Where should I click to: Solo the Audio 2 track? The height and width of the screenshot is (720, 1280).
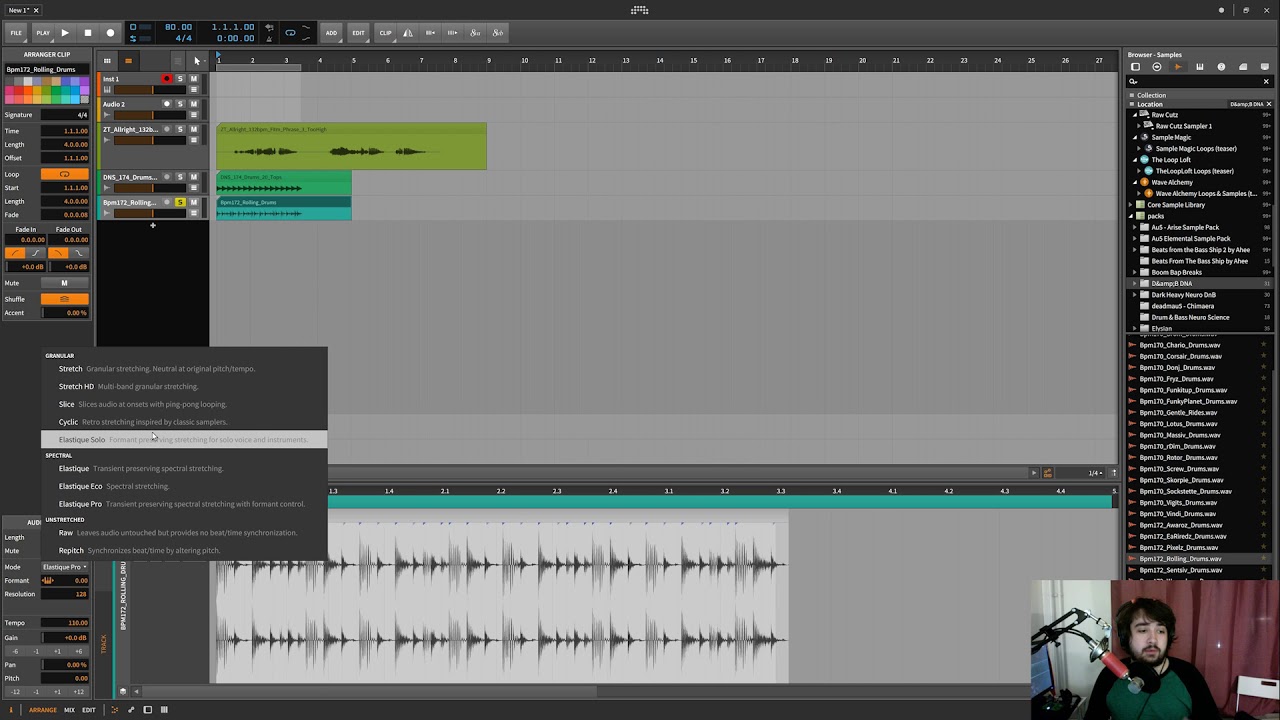180,104
